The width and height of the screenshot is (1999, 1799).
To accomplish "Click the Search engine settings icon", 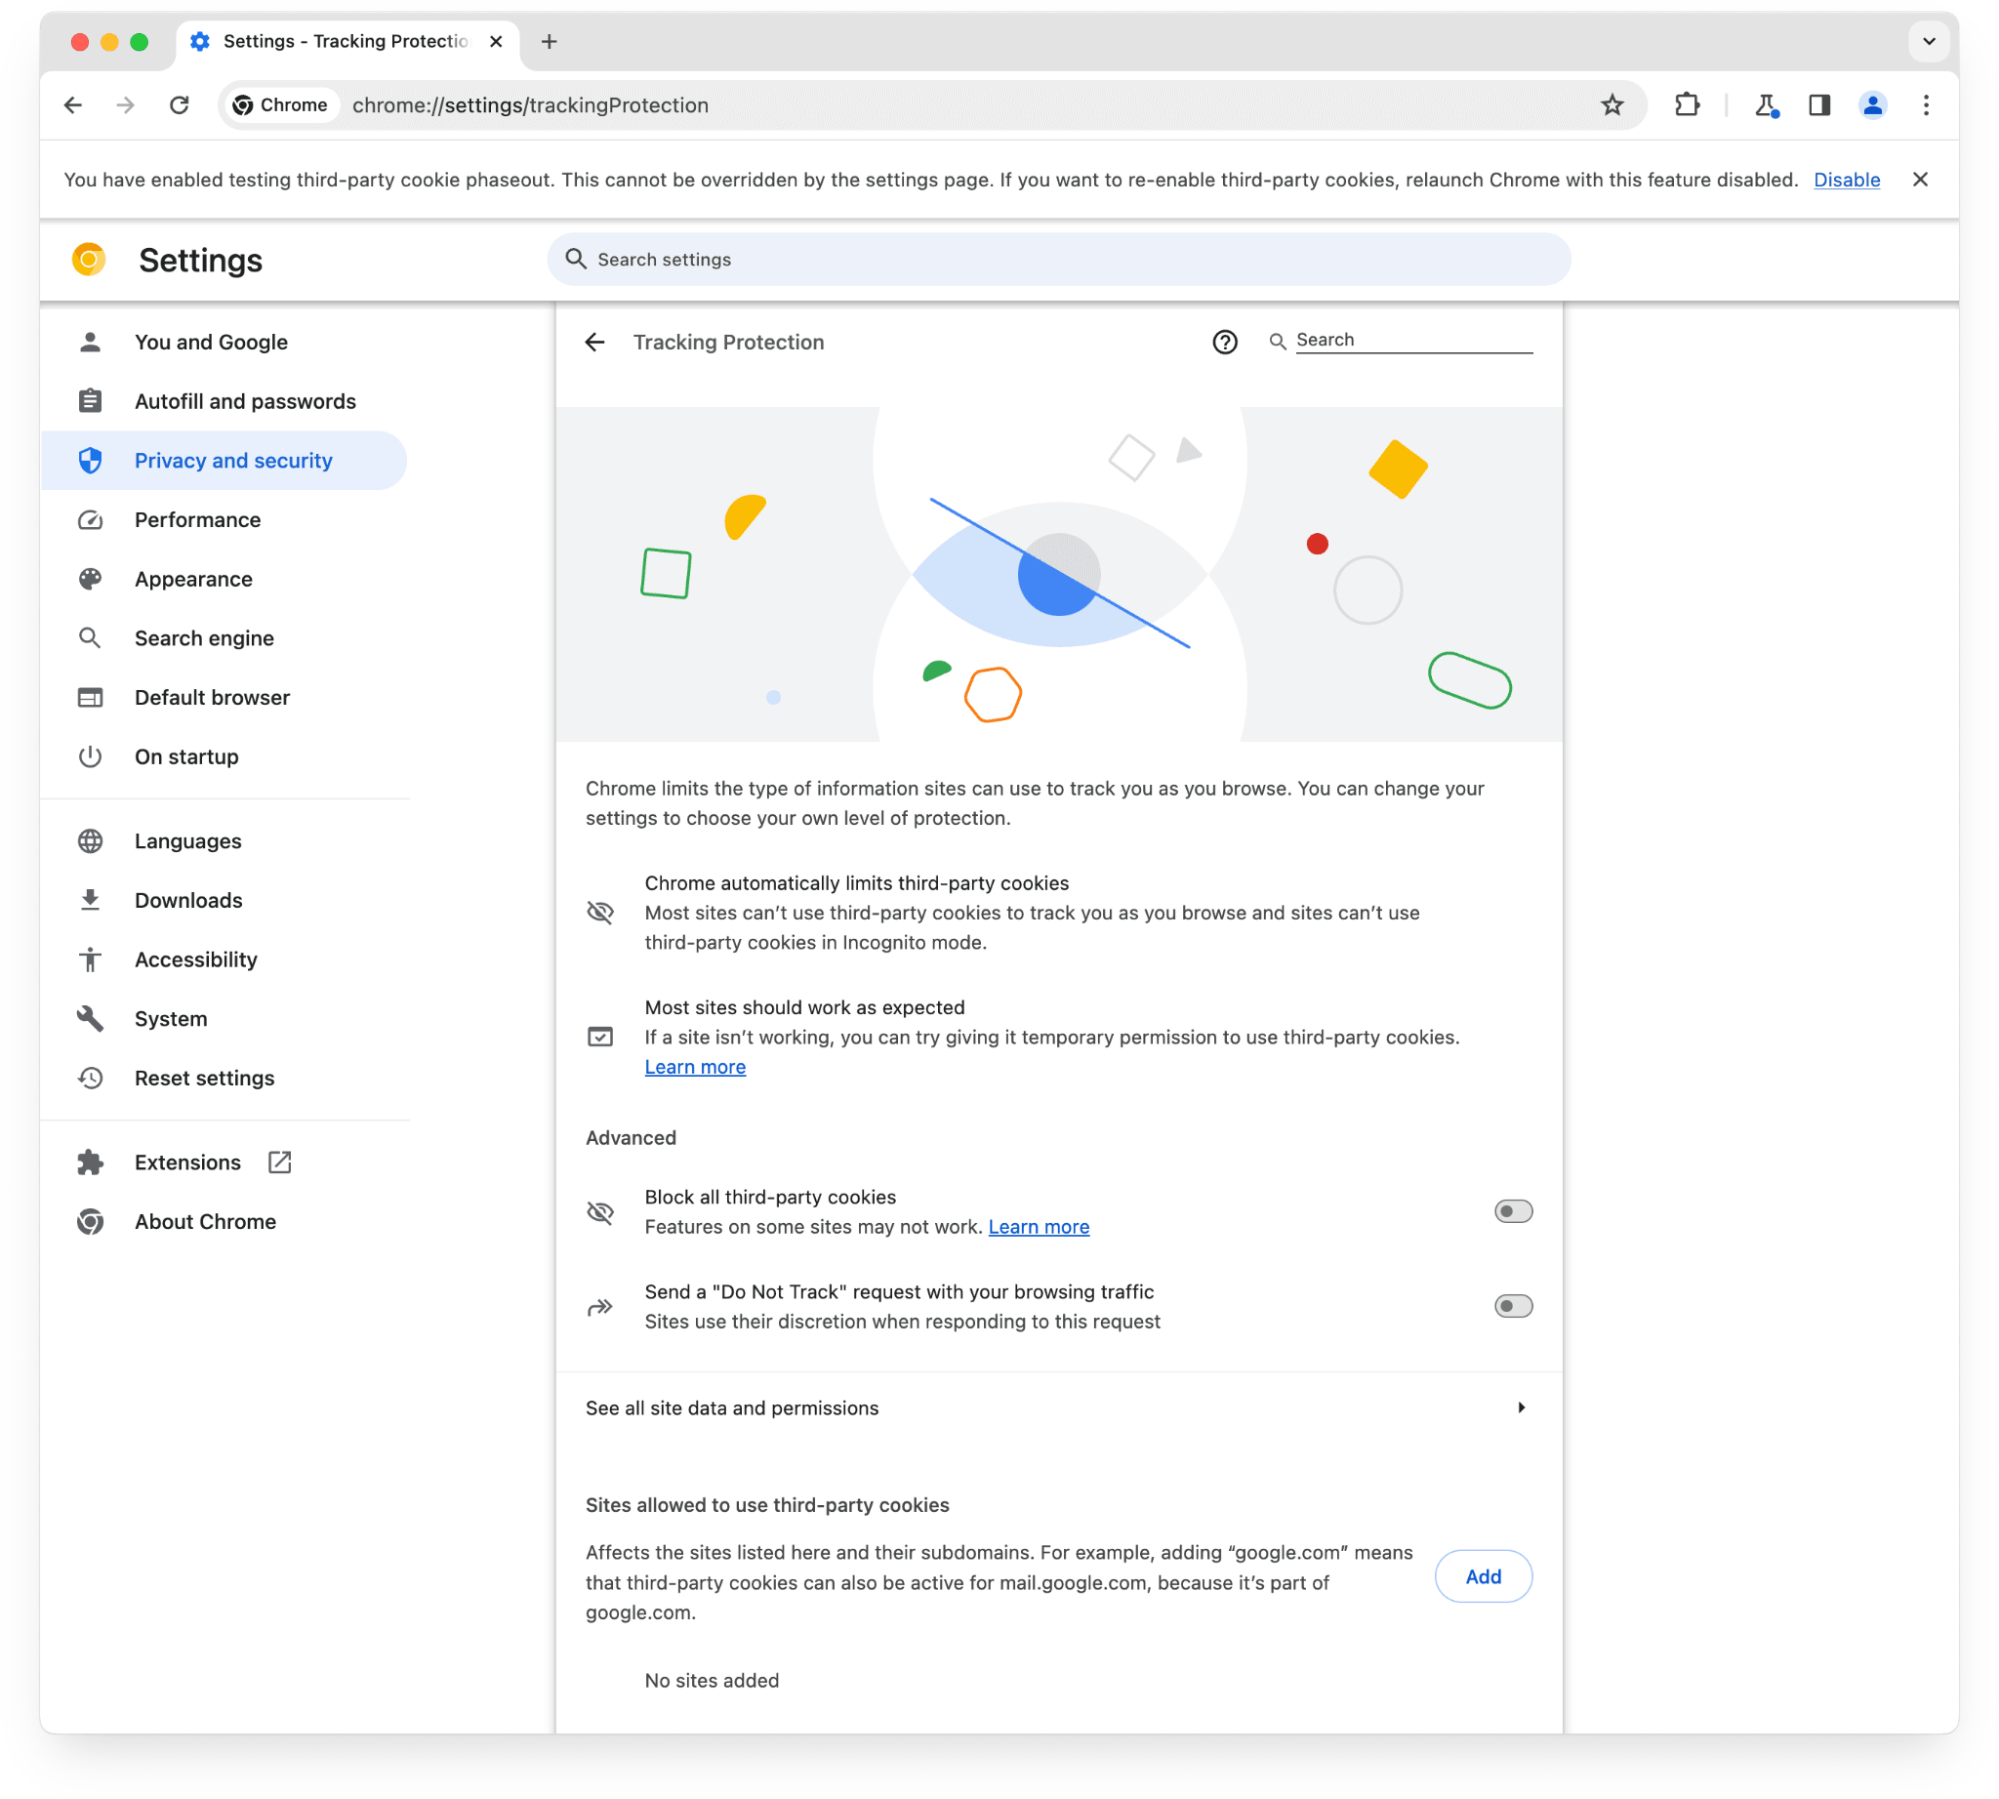I will point(92,637).
